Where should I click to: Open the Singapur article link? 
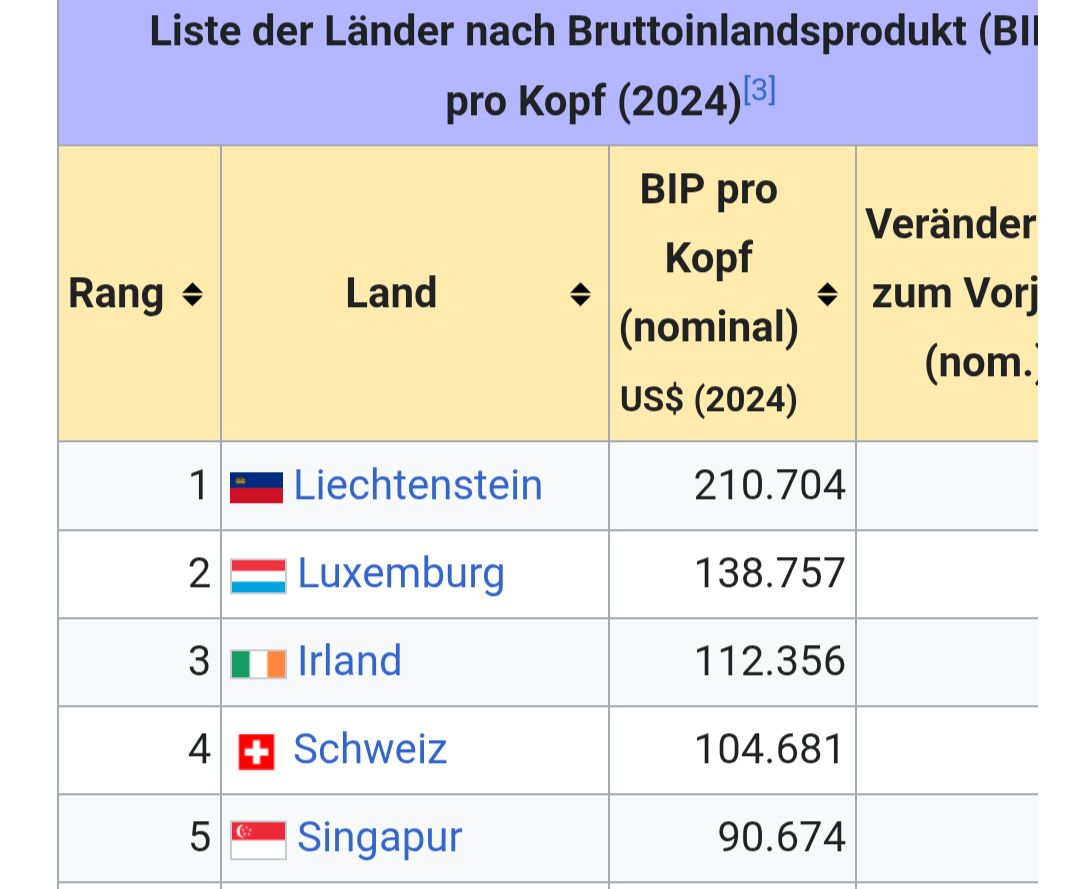pos(379,838)
